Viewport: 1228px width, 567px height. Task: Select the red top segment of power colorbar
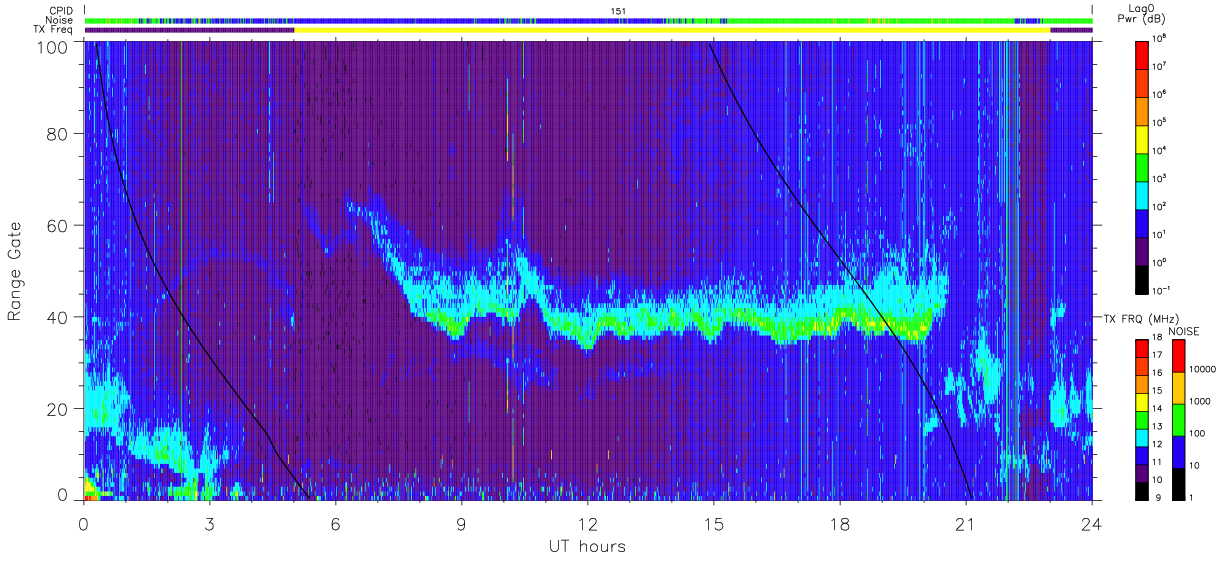(1142, 54)
